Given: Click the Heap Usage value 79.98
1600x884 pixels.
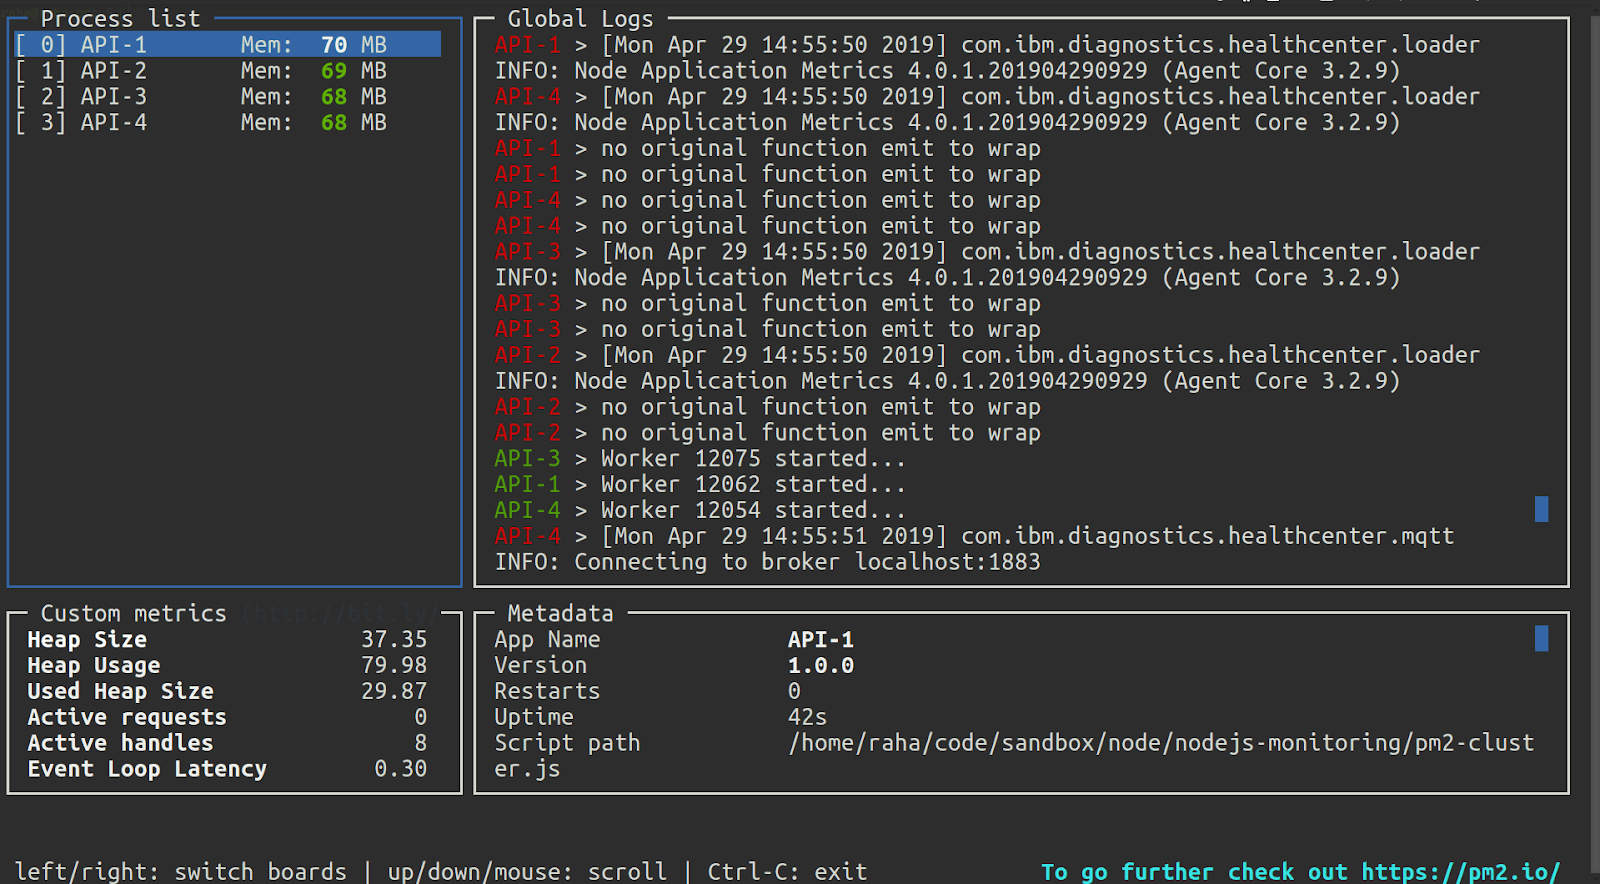Looking at the screenshot, I should pyautogui.click(x=394, y=666).
